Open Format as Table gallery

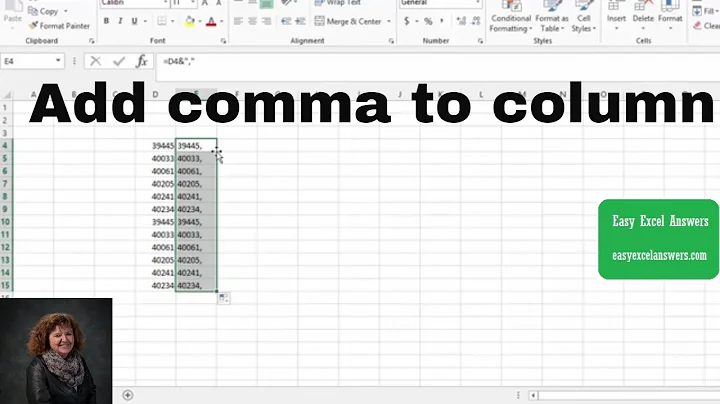point(551,17)
